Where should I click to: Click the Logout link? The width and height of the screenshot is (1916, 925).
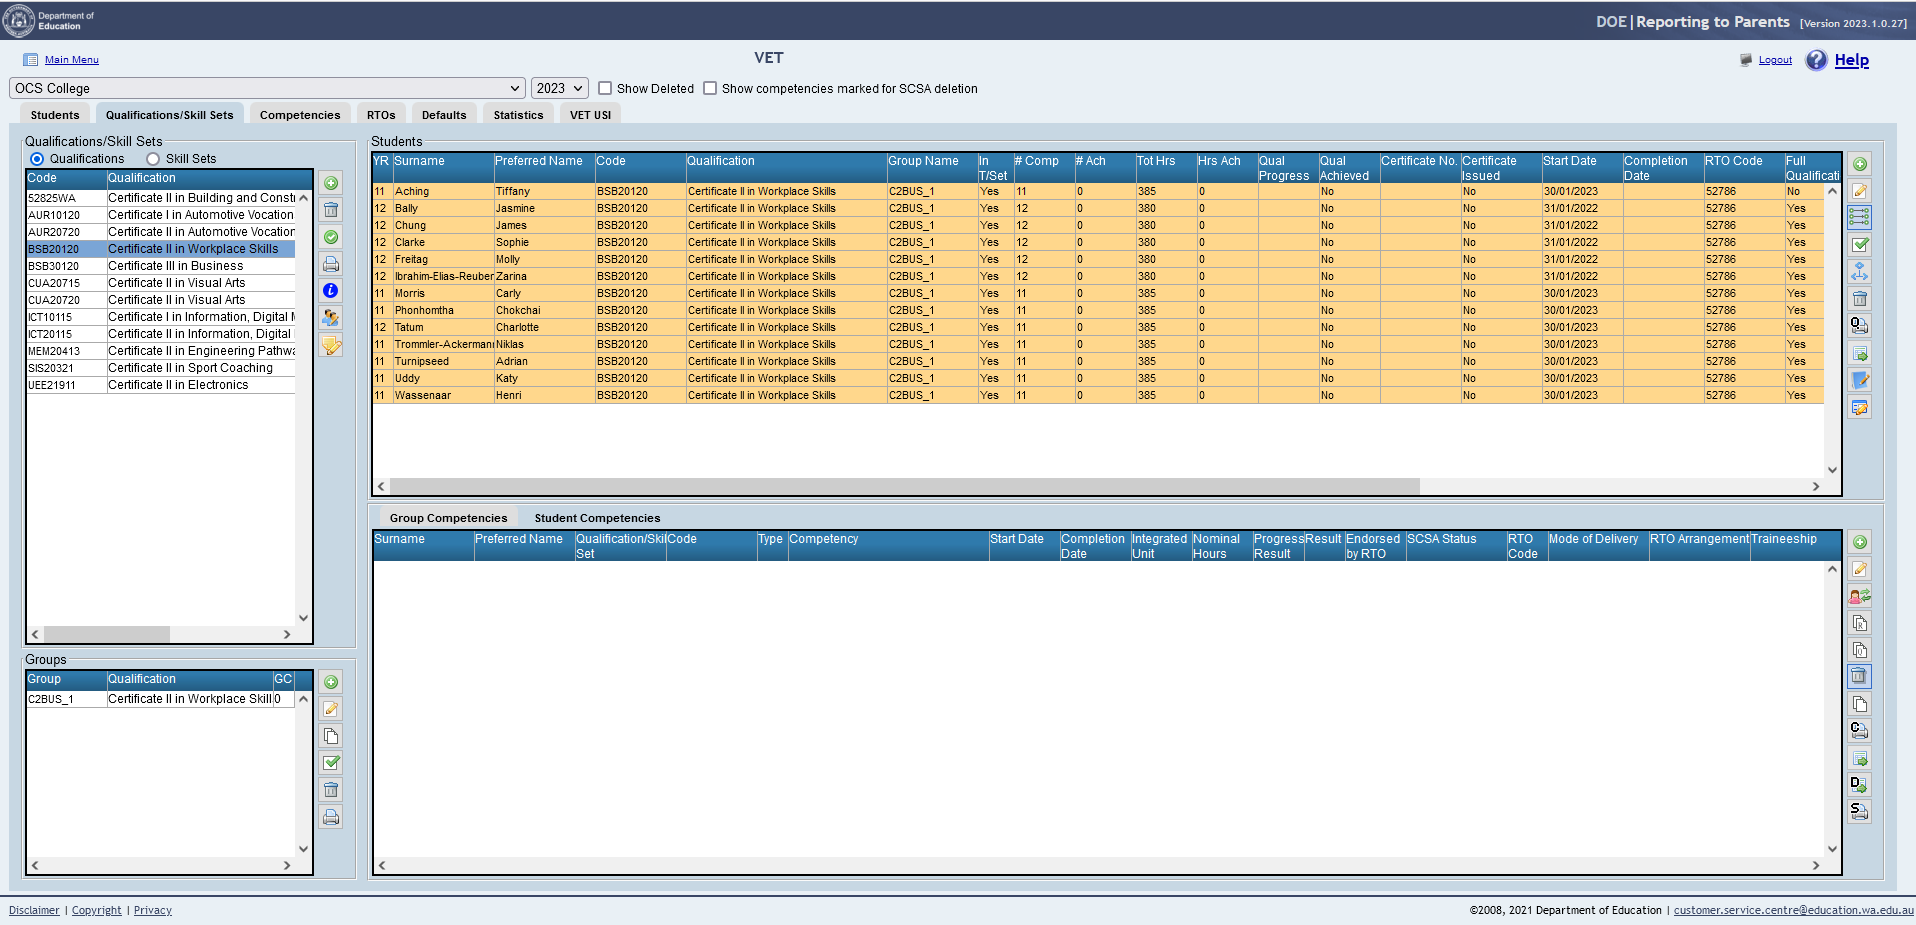(x=1775, y=60)
